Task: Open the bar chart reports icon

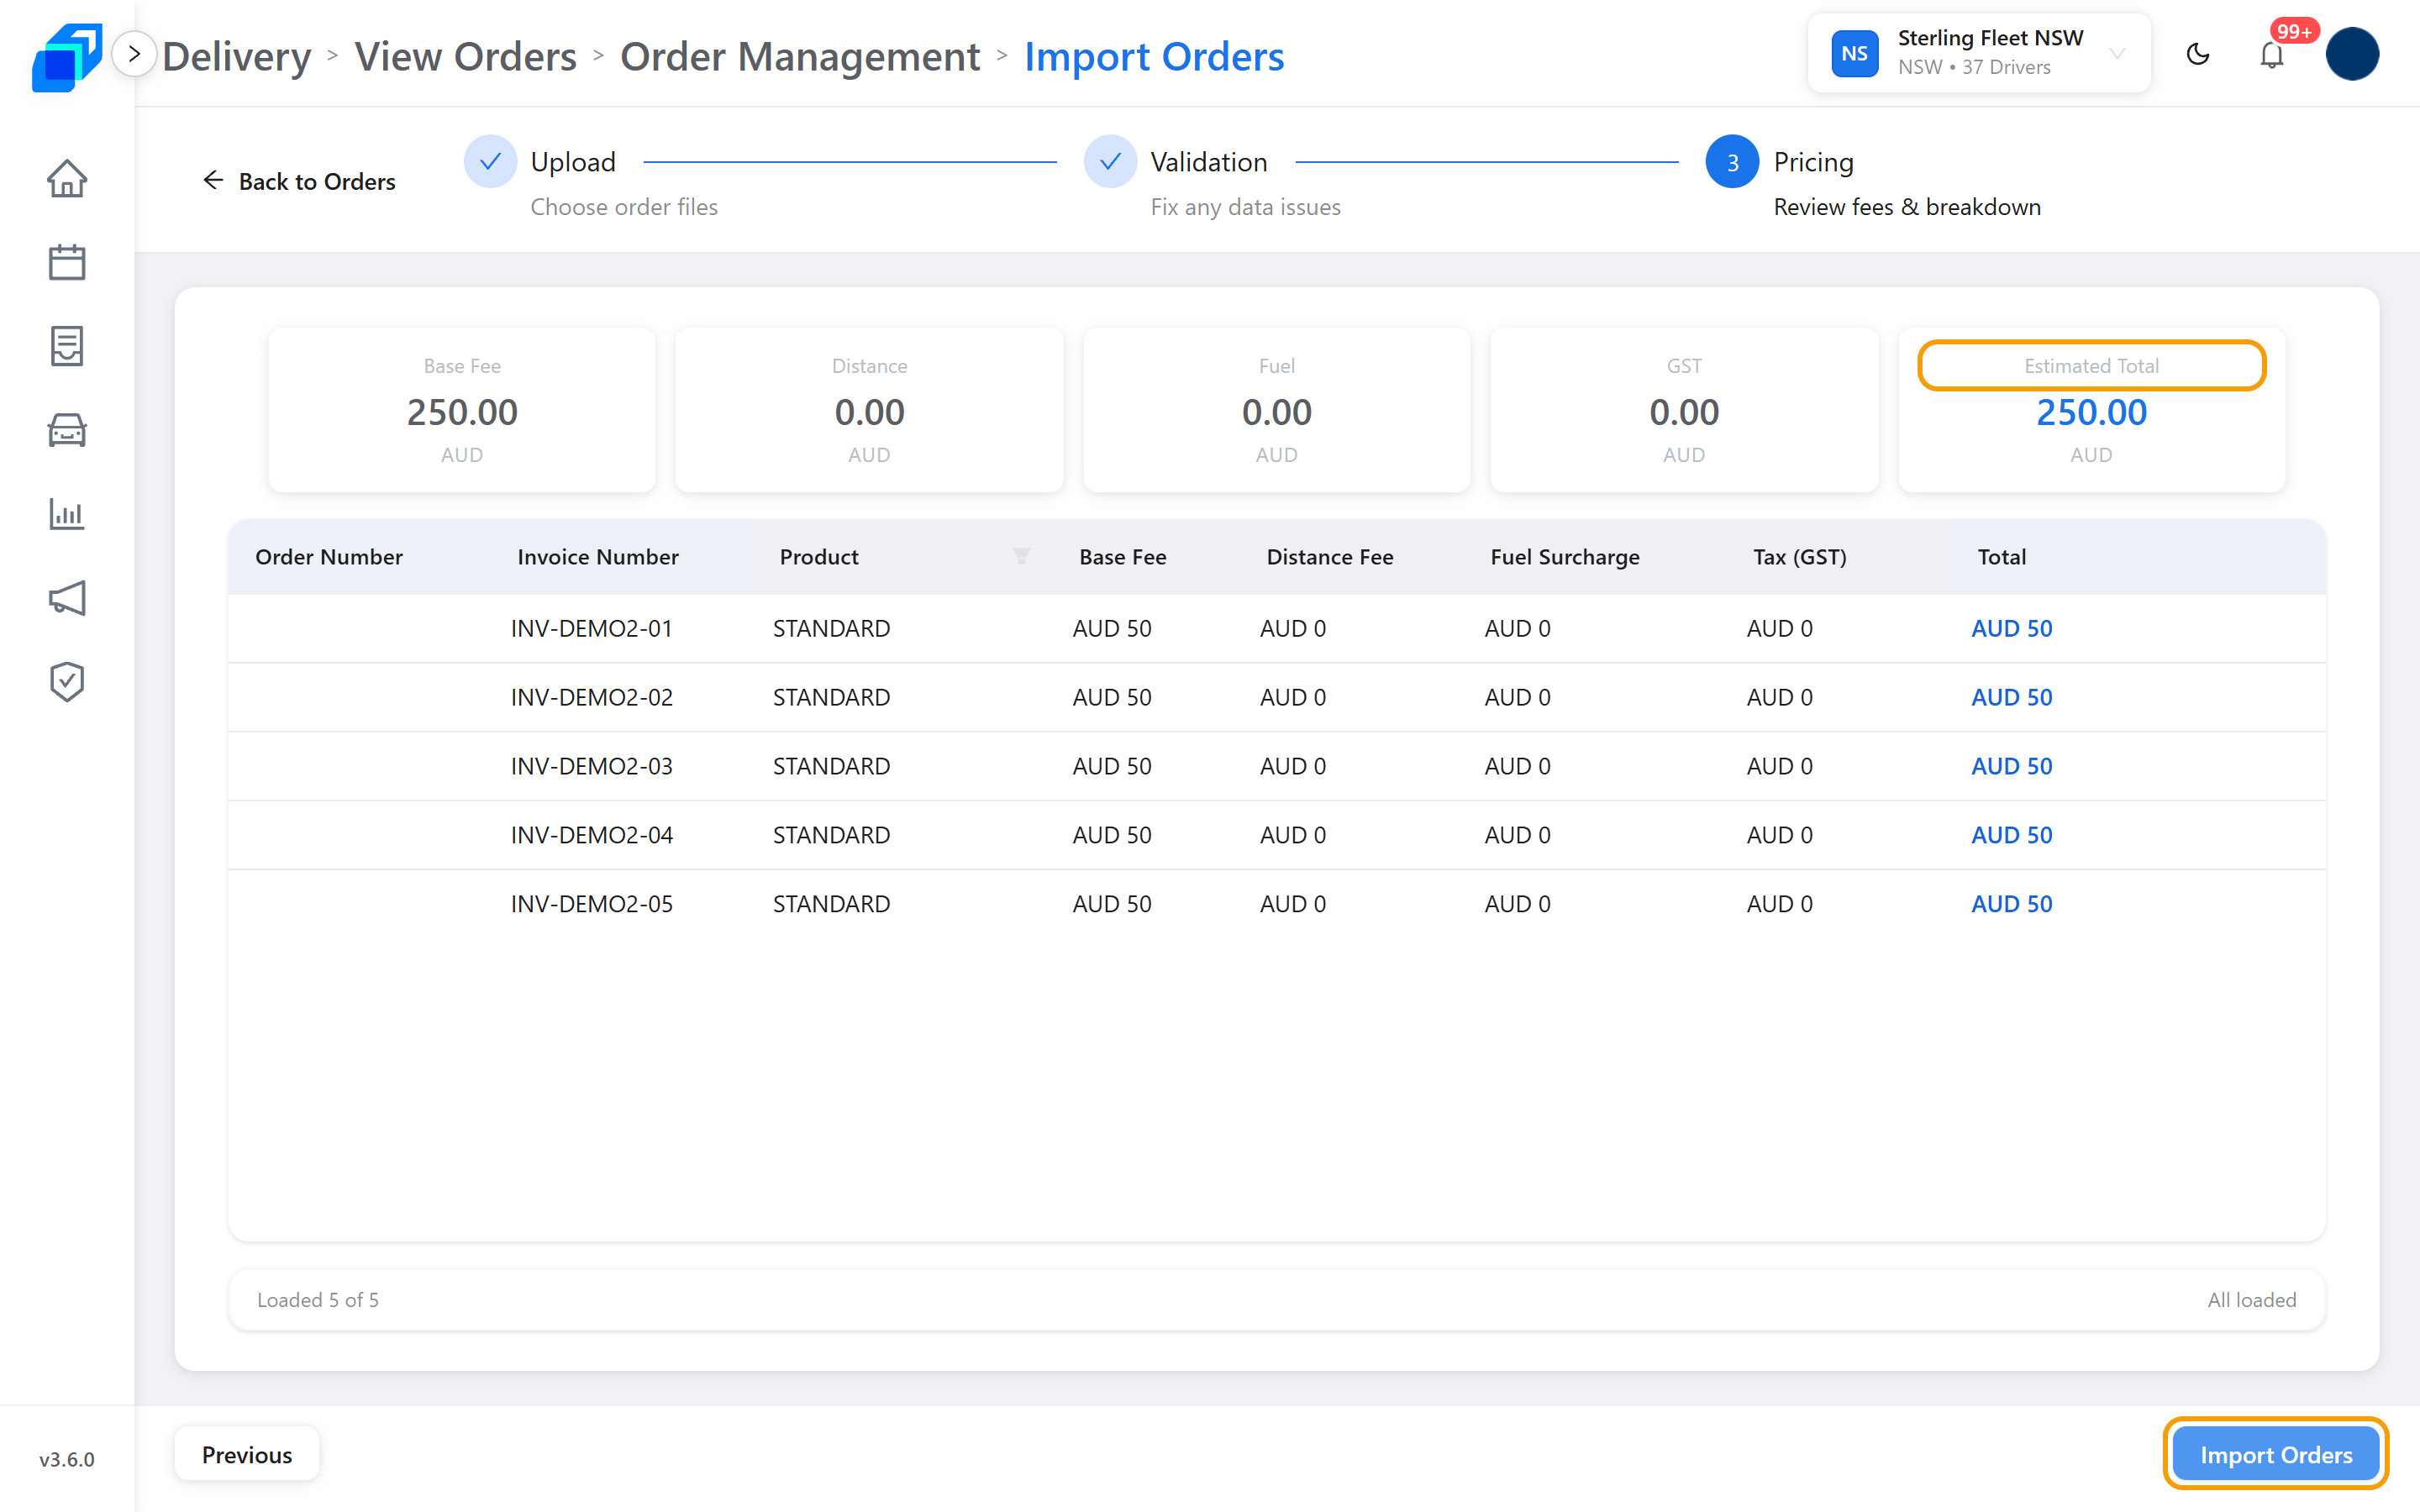Action: tap(67, 514)
